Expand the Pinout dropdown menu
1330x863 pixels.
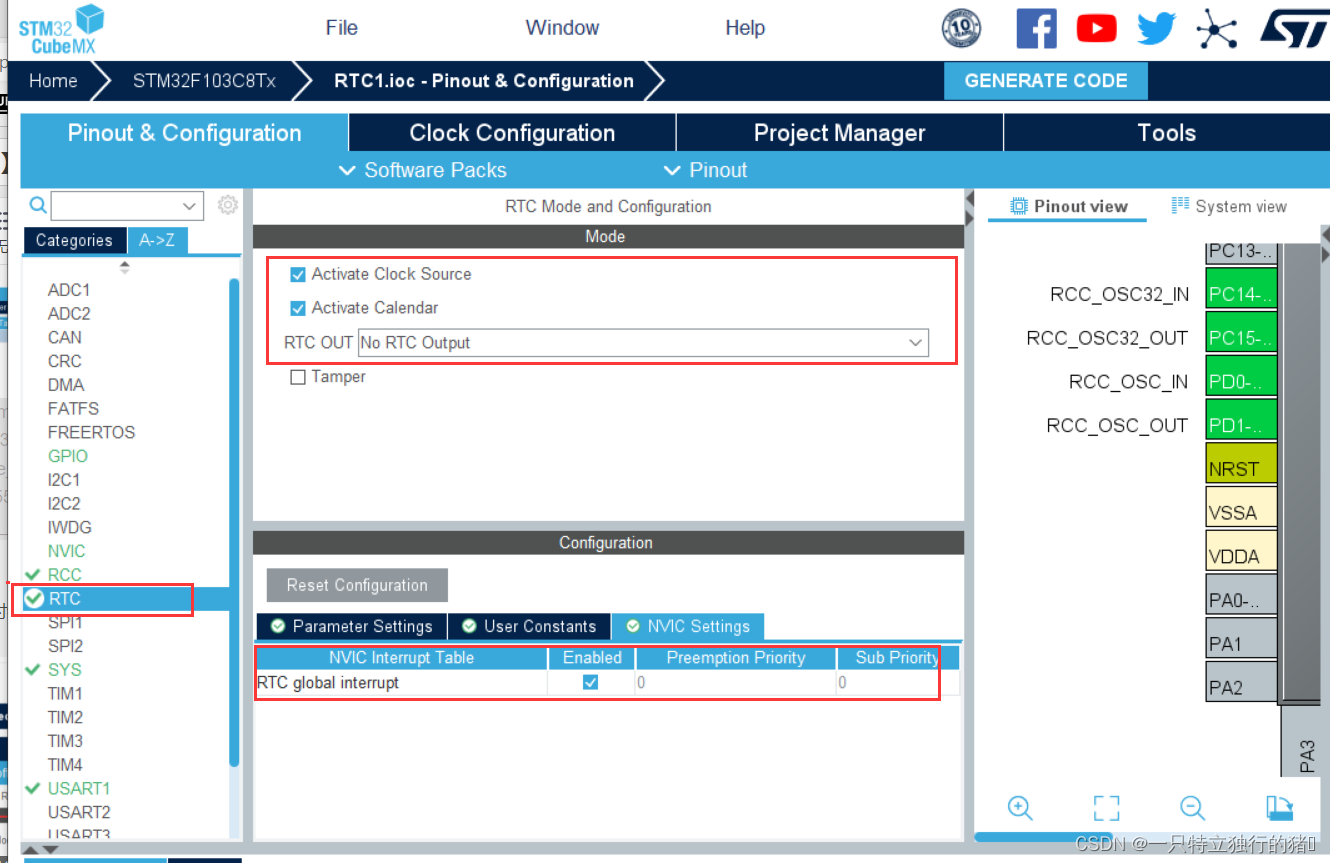[706, 170]
